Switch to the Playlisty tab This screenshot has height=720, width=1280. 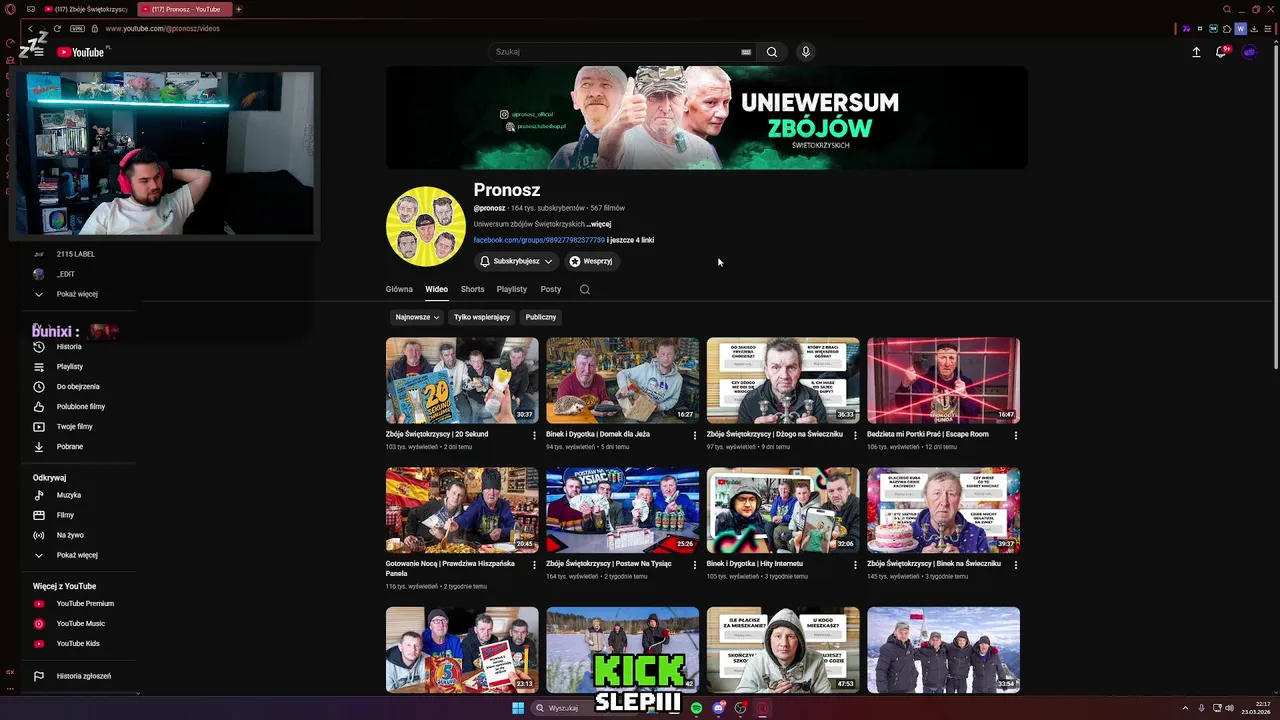(511, 289)
